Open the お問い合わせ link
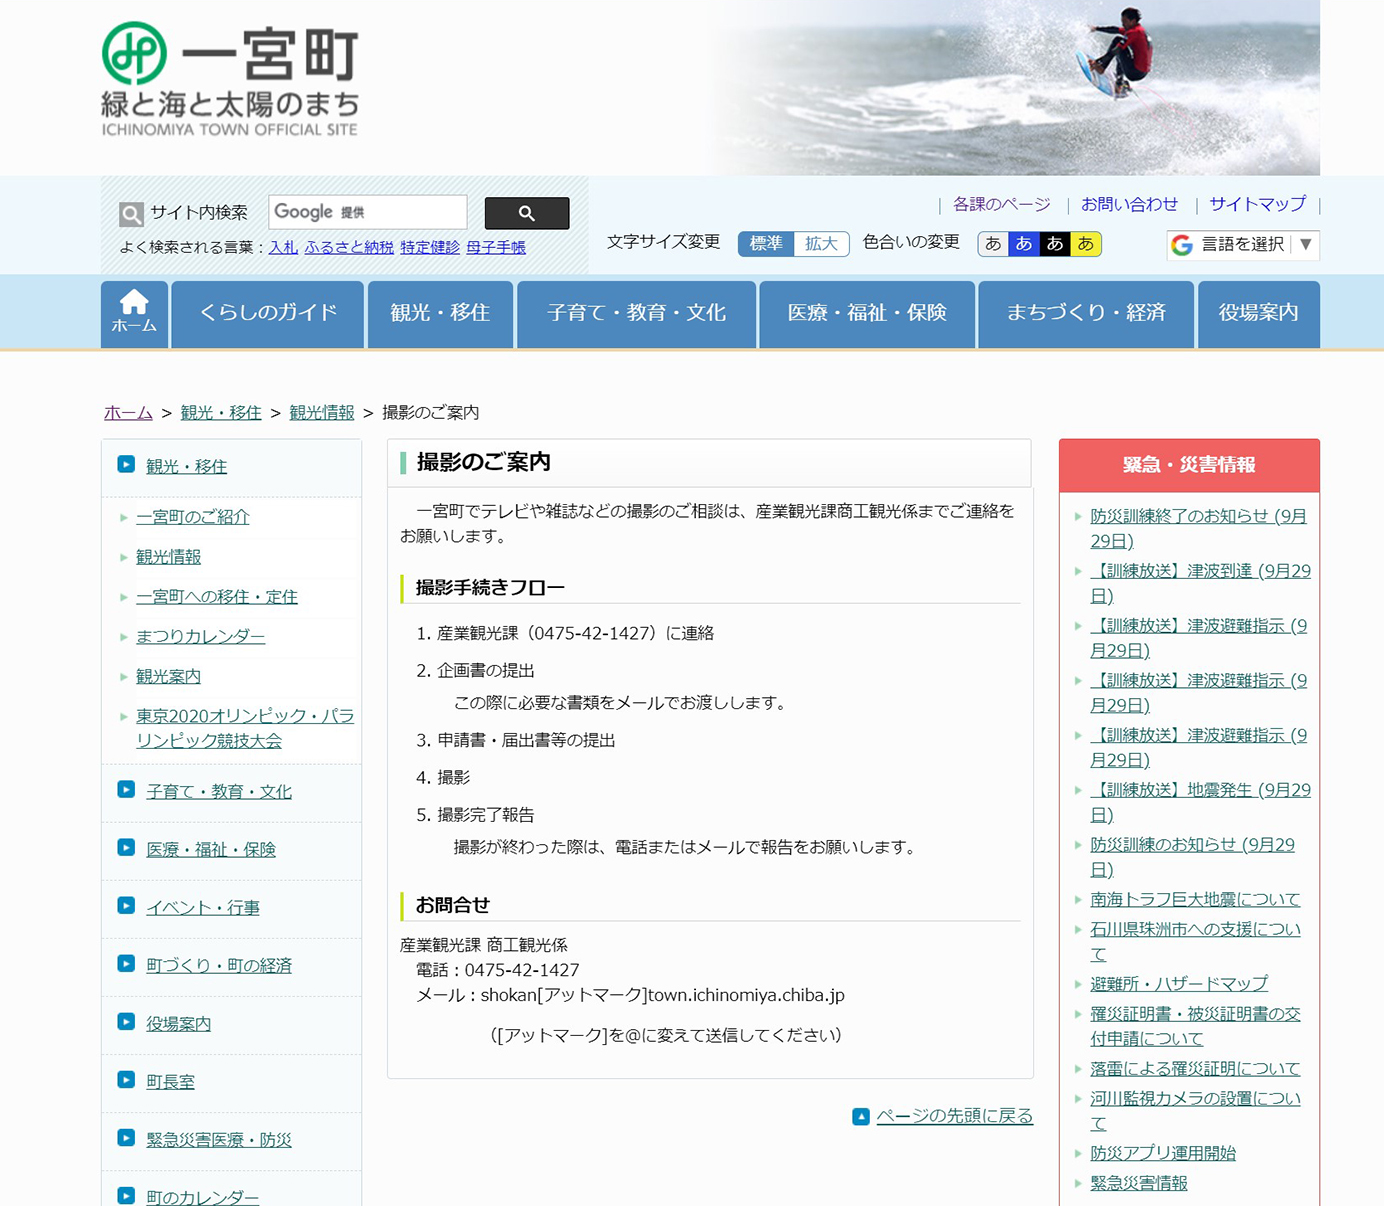This screenshot has height=1206, width=1384. (1131, 204)
